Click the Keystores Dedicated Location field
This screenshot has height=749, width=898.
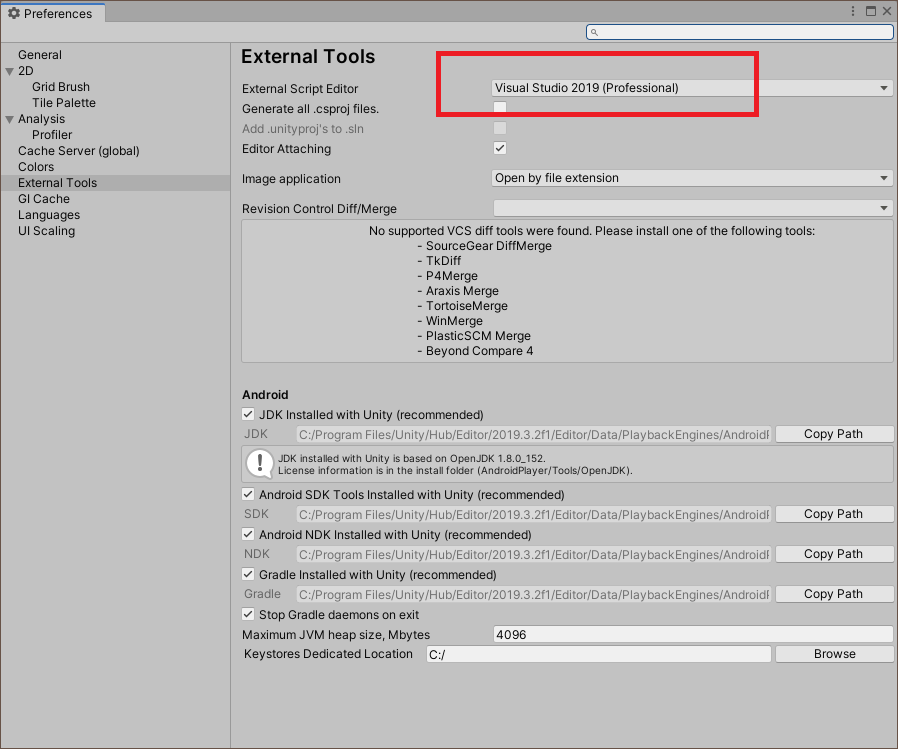pos(598,654)
